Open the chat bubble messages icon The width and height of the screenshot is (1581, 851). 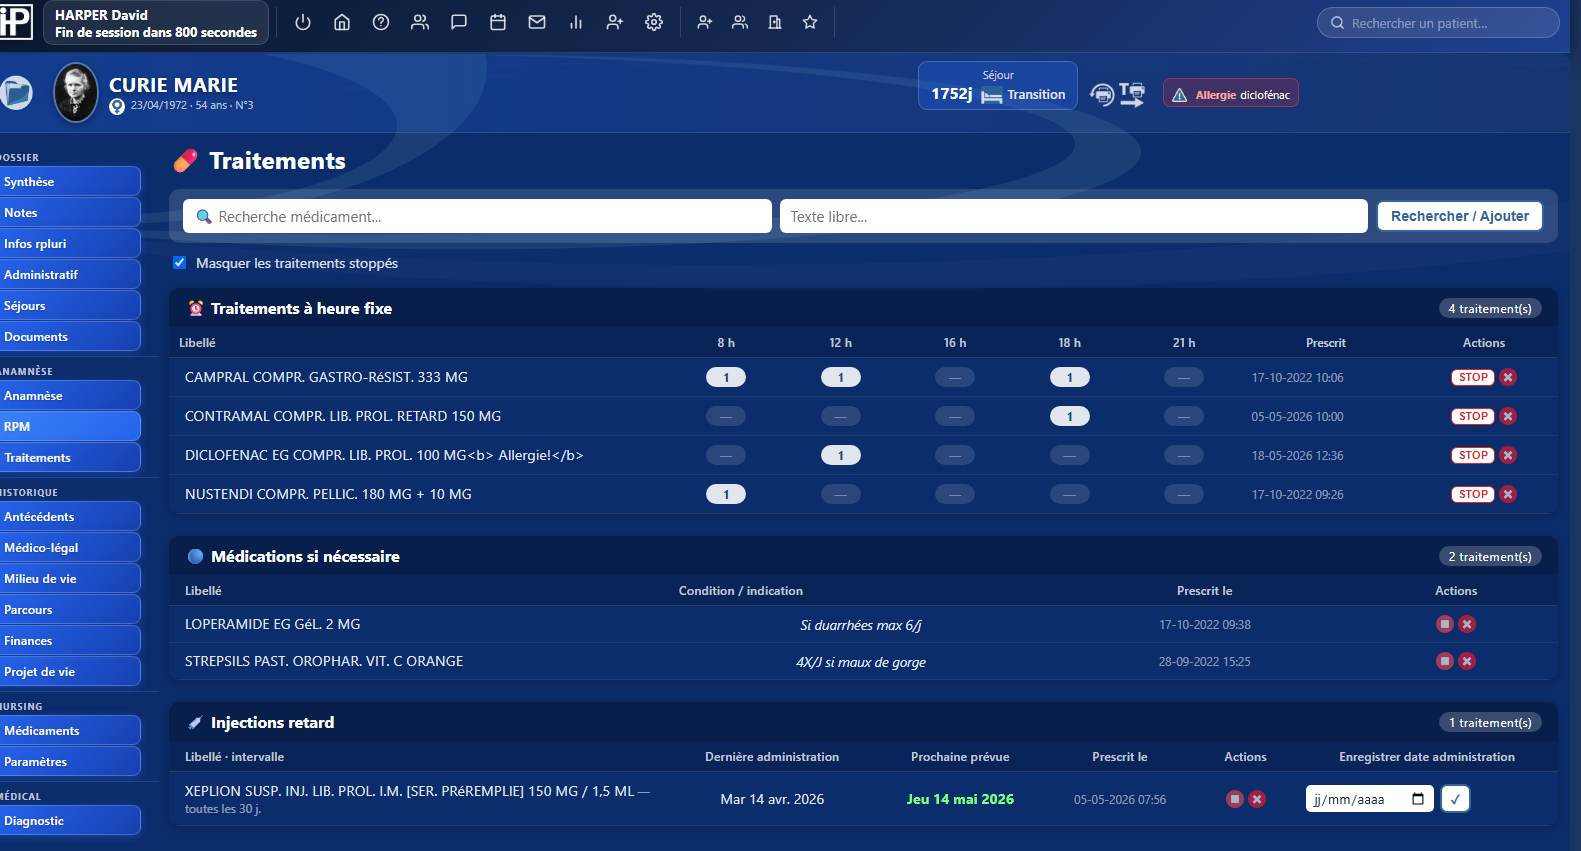459,22
